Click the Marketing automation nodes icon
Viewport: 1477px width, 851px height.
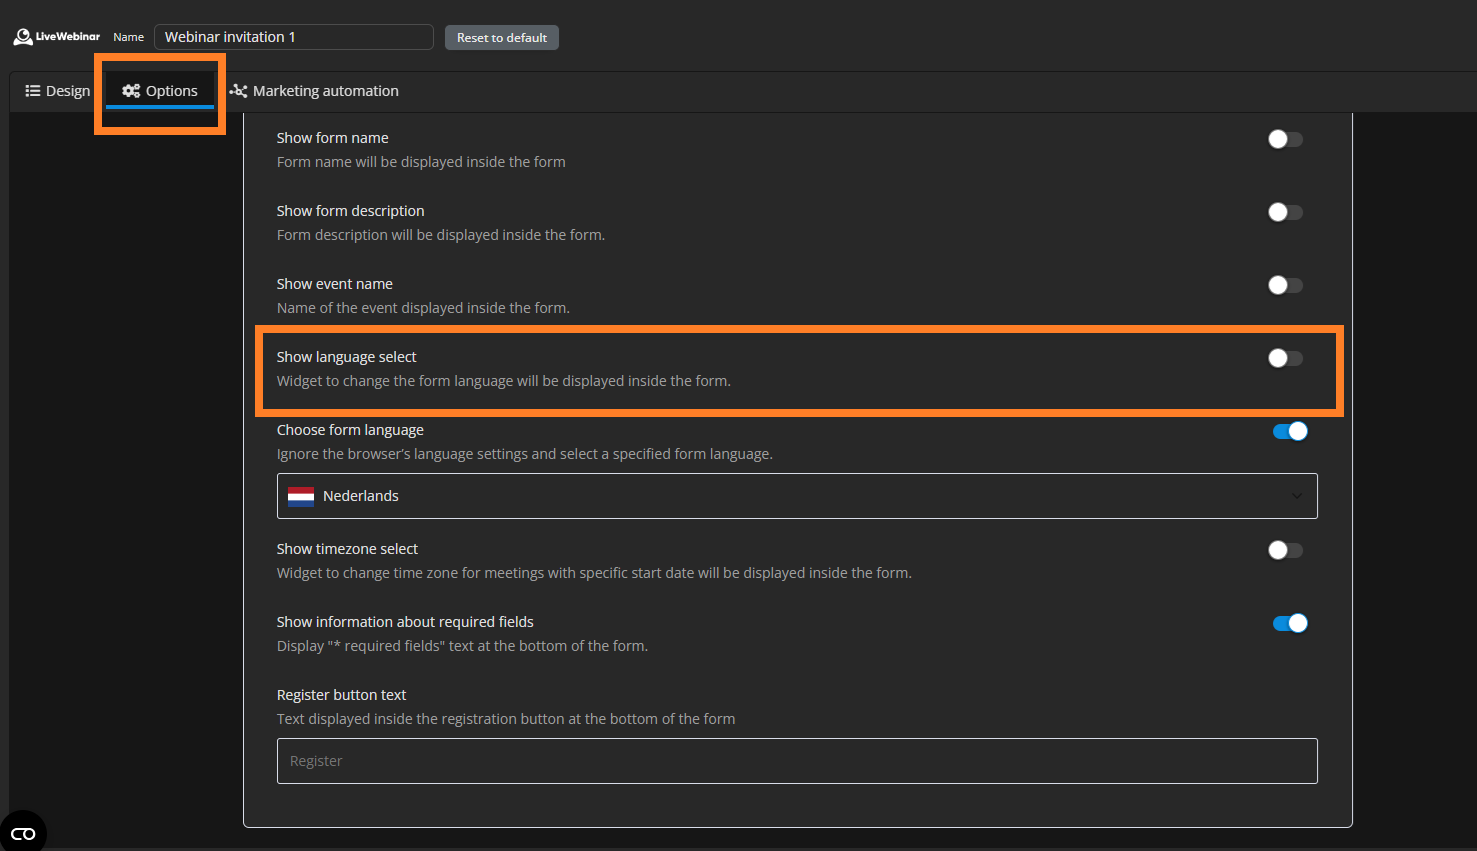click(x=238, y=91)
